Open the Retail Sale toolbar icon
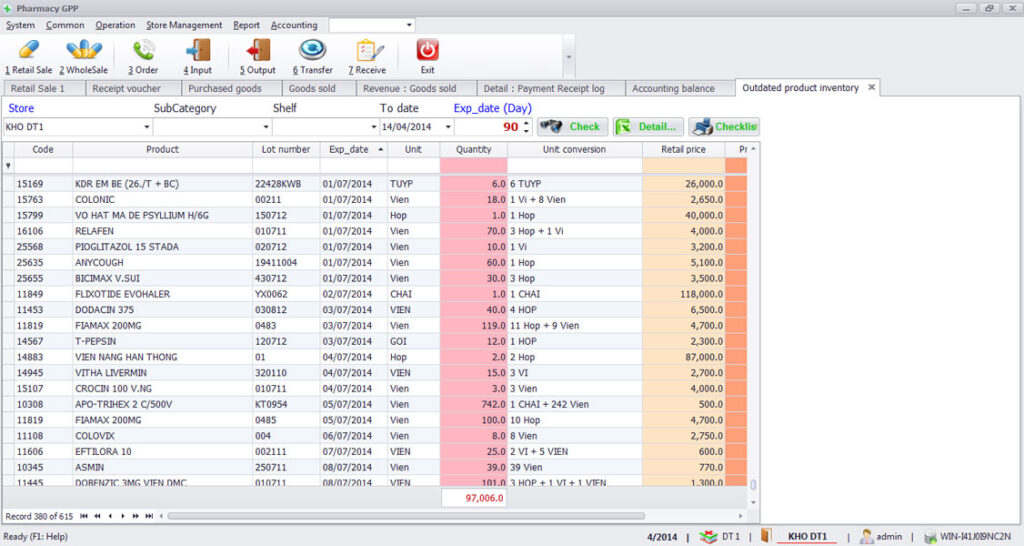 pyautogui.click(x=29, y=51)
